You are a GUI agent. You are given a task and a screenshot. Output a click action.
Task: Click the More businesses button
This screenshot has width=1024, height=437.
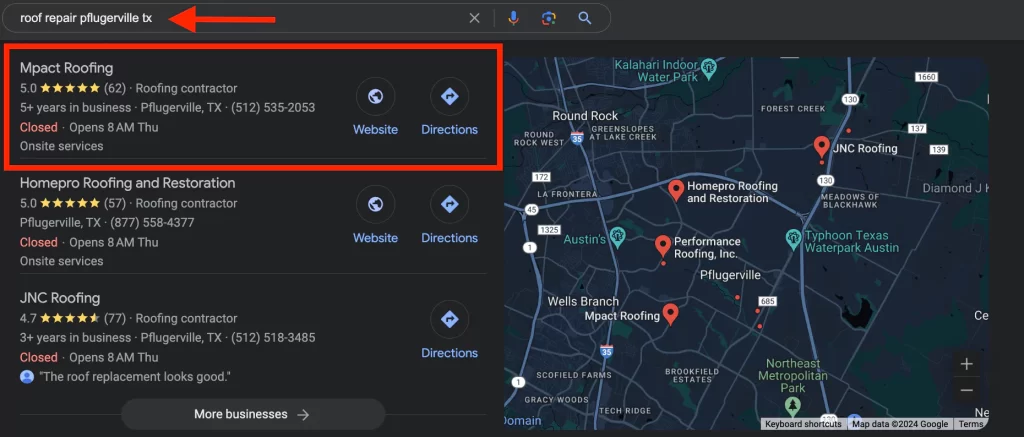tap(253, 414)
